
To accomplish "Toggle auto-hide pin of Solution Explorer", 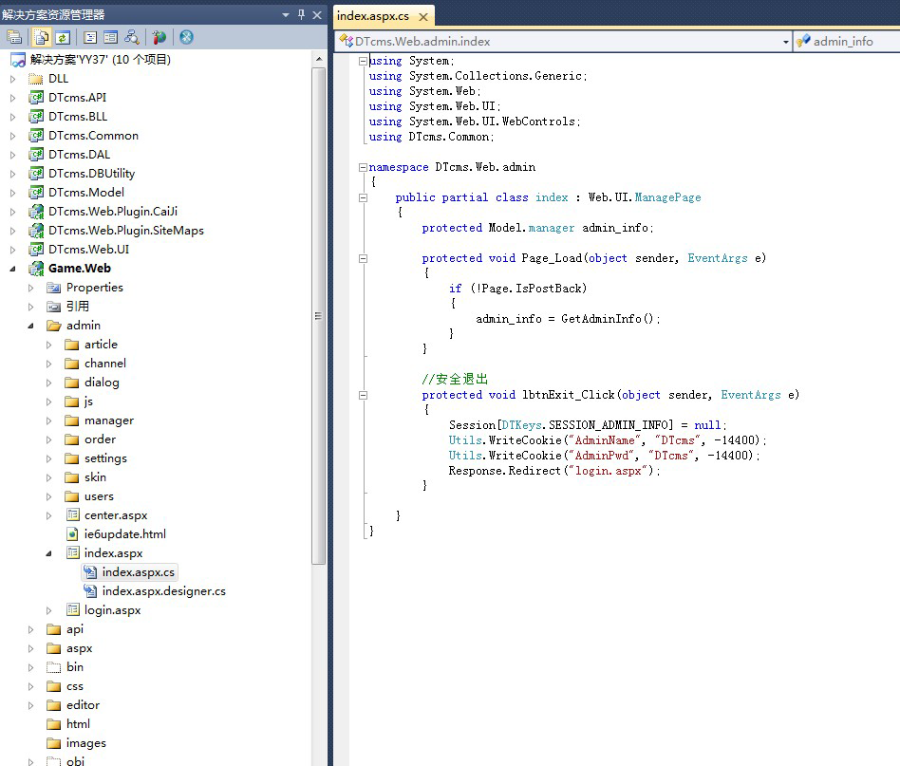I will click(x=301, y=14).
